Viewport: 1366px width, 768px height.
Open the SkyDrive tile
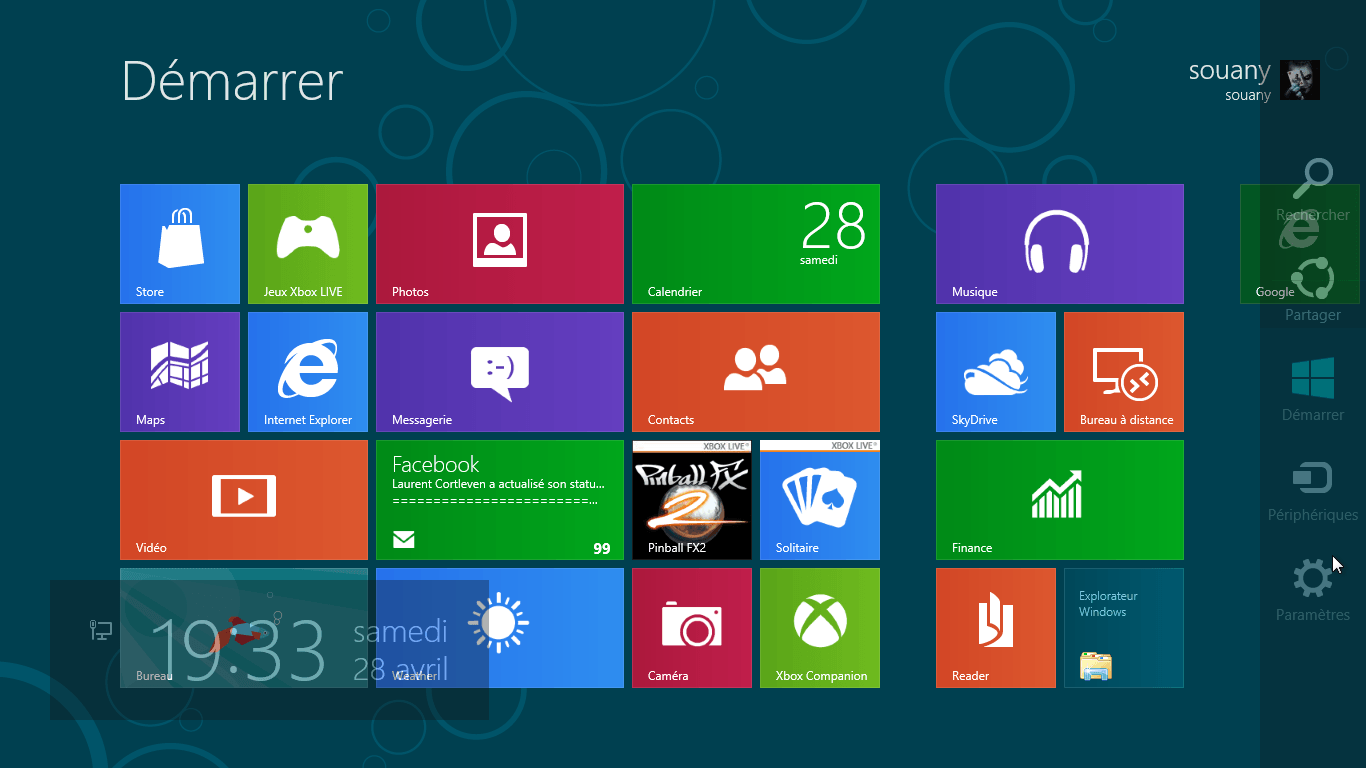(x=996, y=372)
